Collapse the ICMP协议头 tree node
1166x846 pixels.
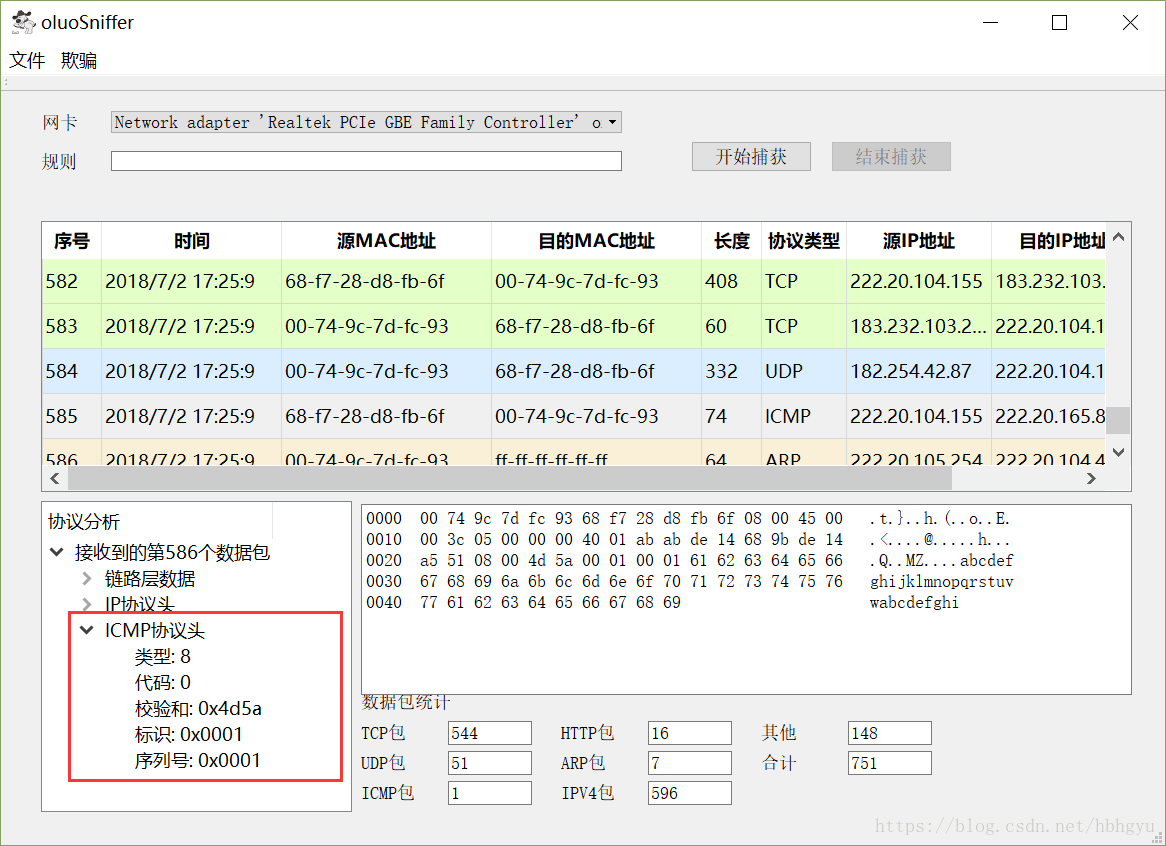point(87,630)
